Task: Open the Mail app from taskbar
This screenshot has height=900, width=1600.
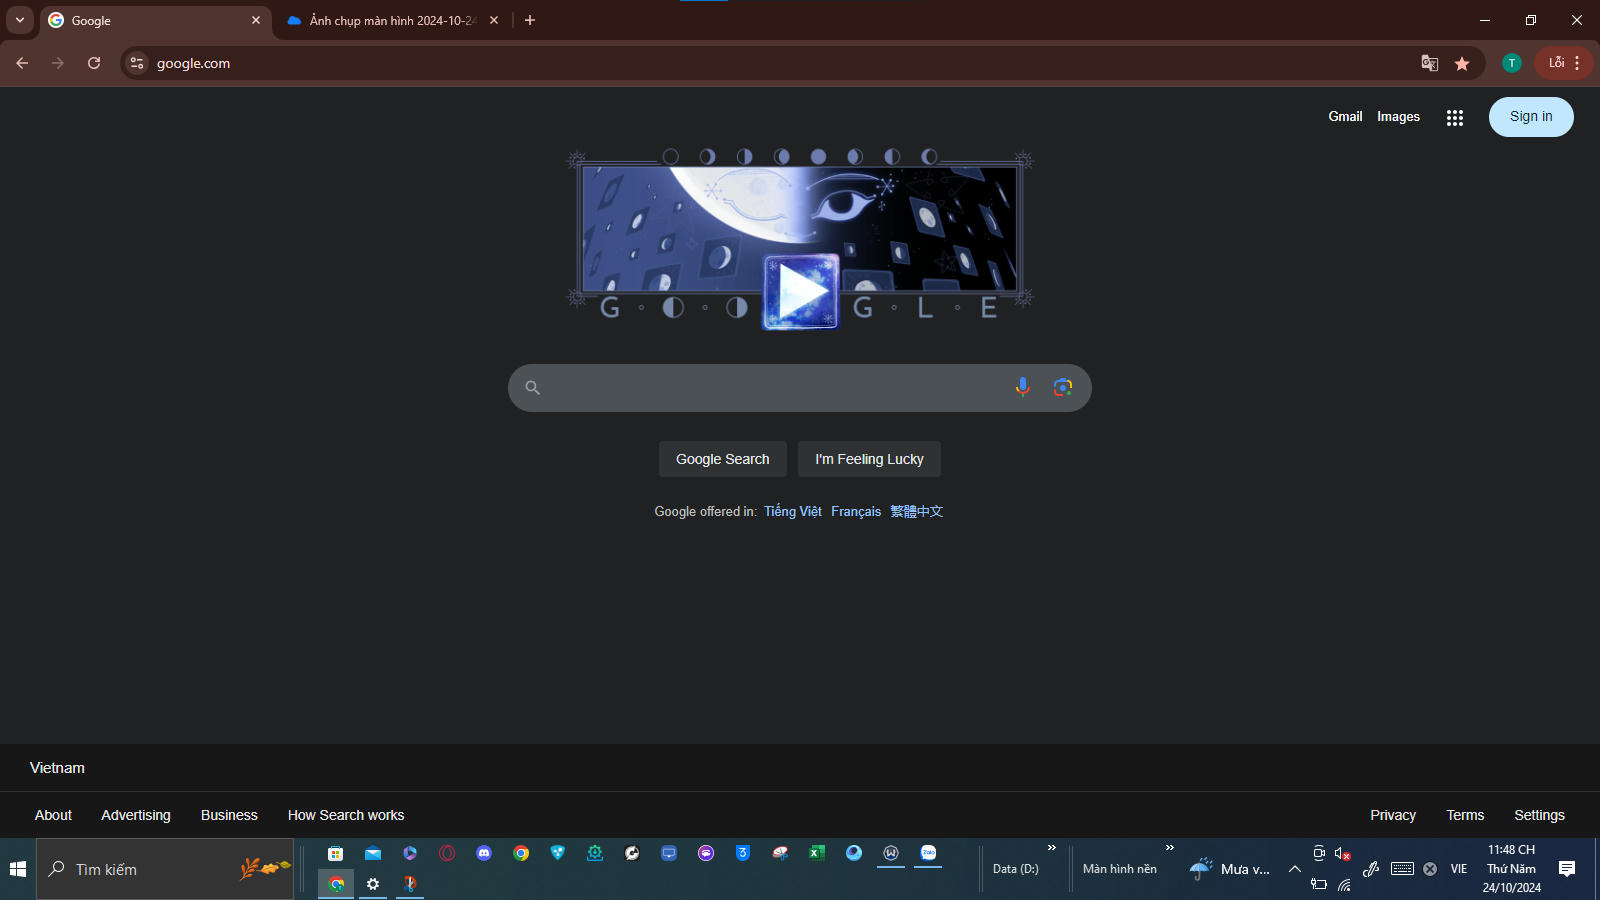Action: (x=373, y=853)
